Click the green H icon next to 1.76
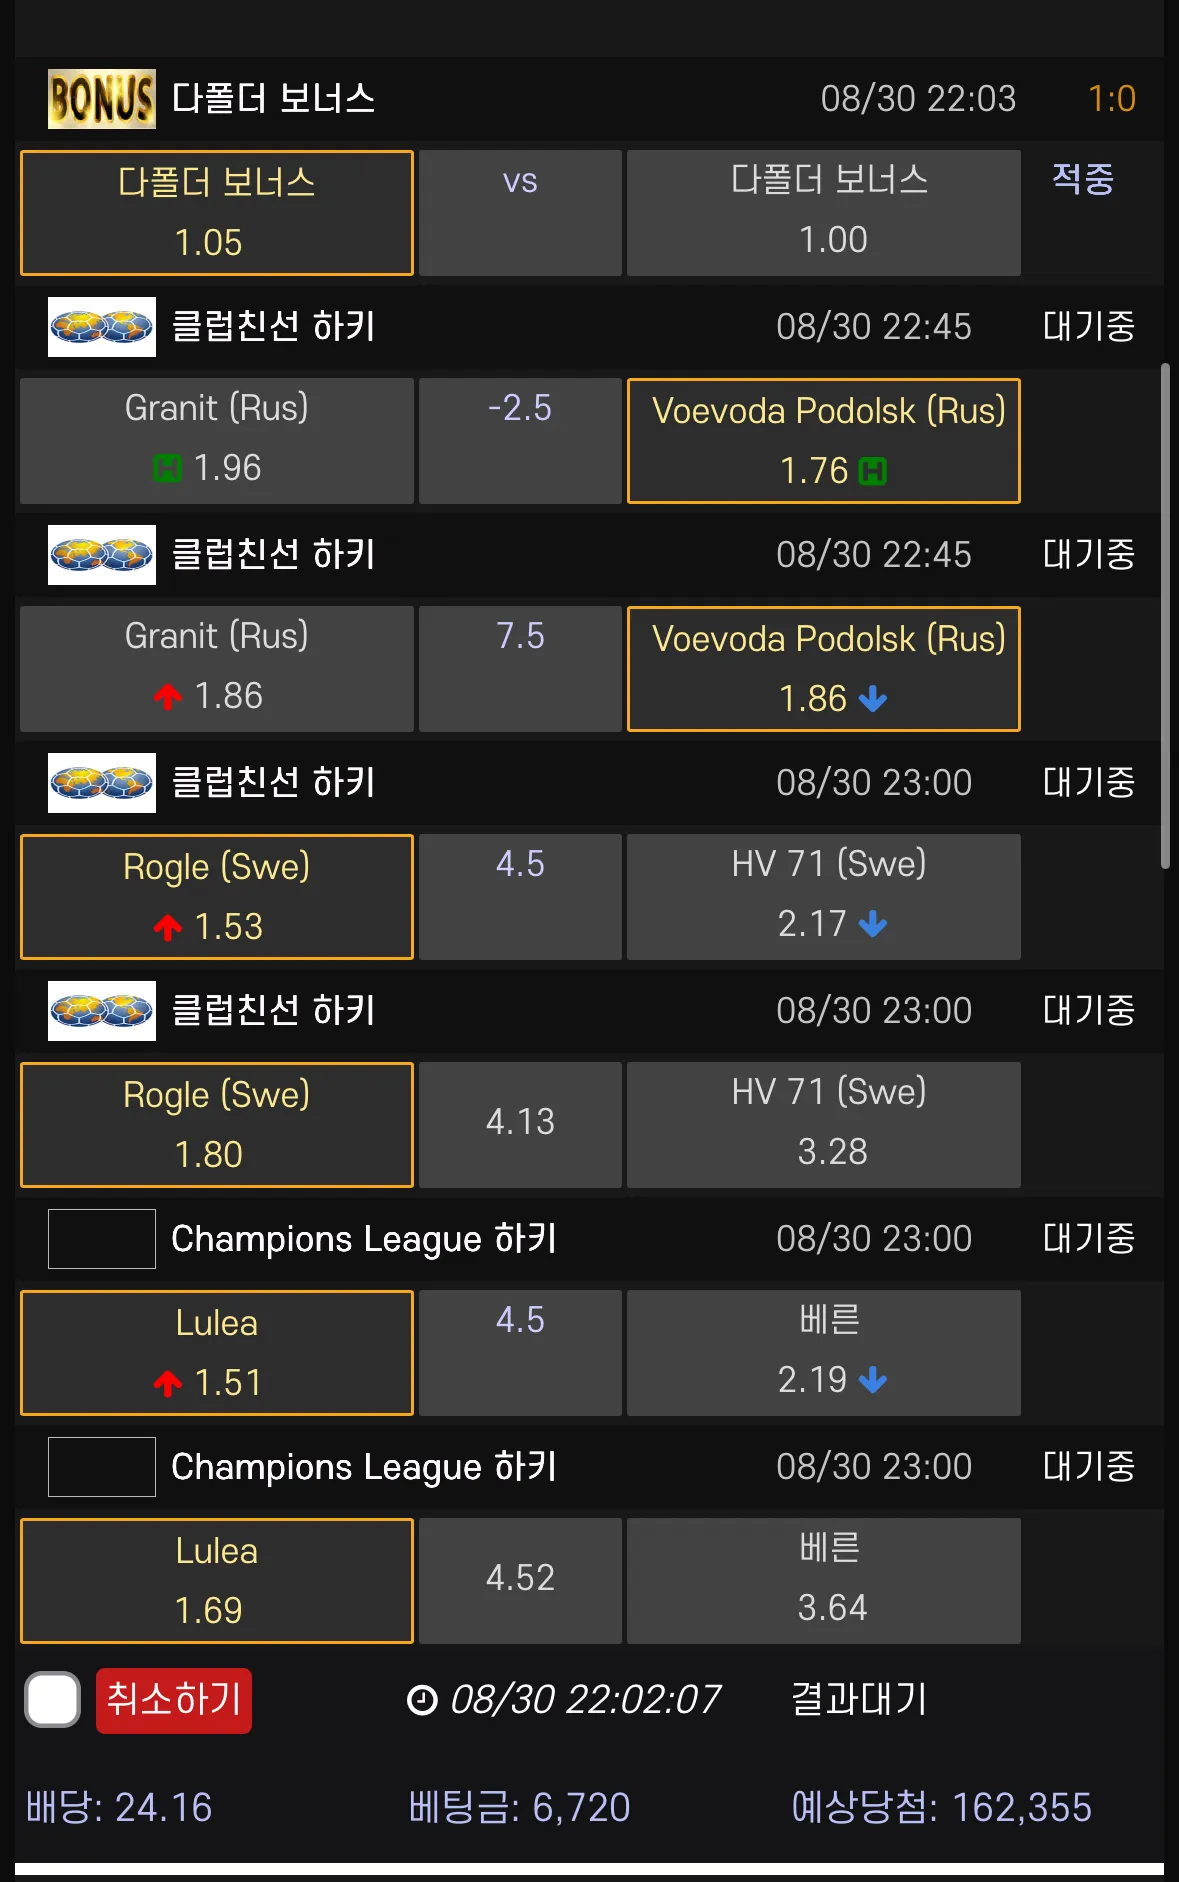 [873, 471]
